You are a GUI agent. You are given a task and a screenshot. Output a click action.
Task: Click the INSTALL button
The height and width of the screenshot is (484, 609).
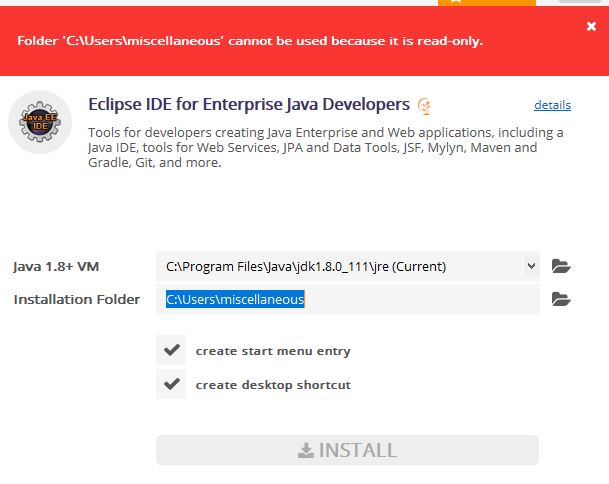347,450
